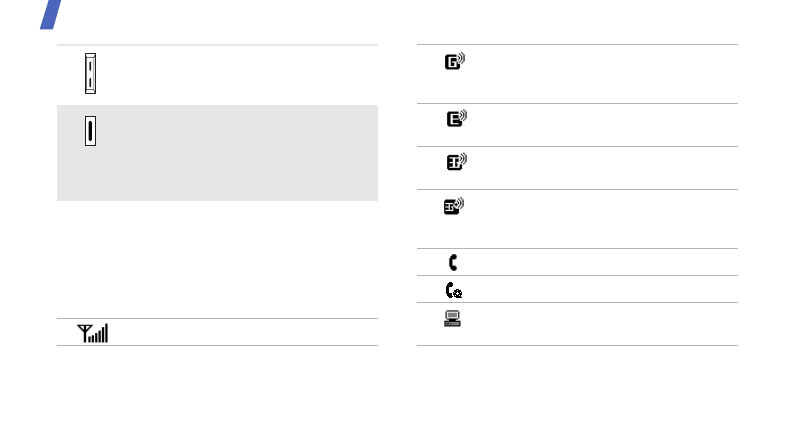794x430 pixels.
Task: Click the computer connection icon
Action: [453, 320]
